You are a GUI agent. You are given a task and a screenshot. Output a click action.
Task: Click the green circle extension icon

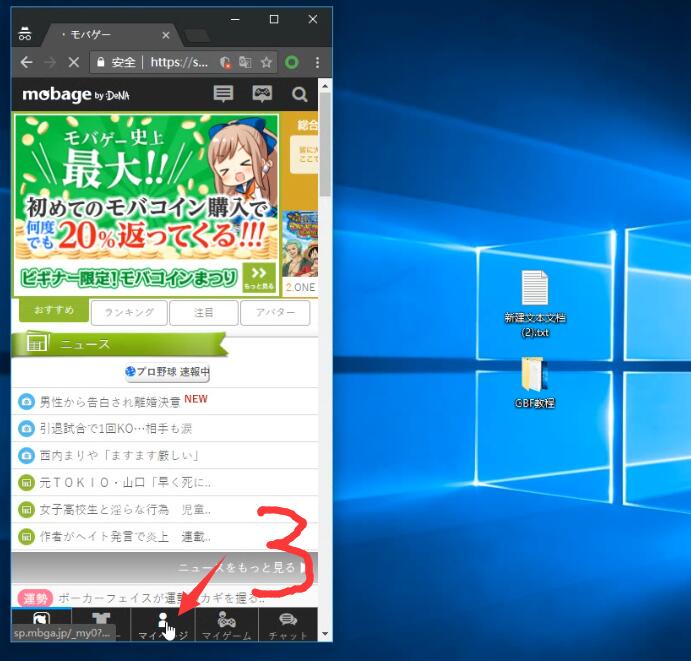pyautogui.click(x=291, y=63)
